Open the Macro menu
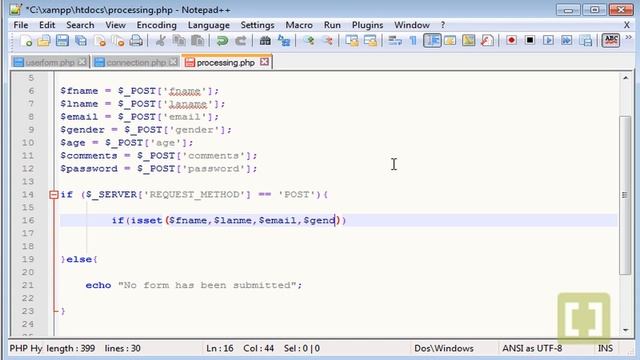Screen dimensions: 640x360 tap(299, 25)
